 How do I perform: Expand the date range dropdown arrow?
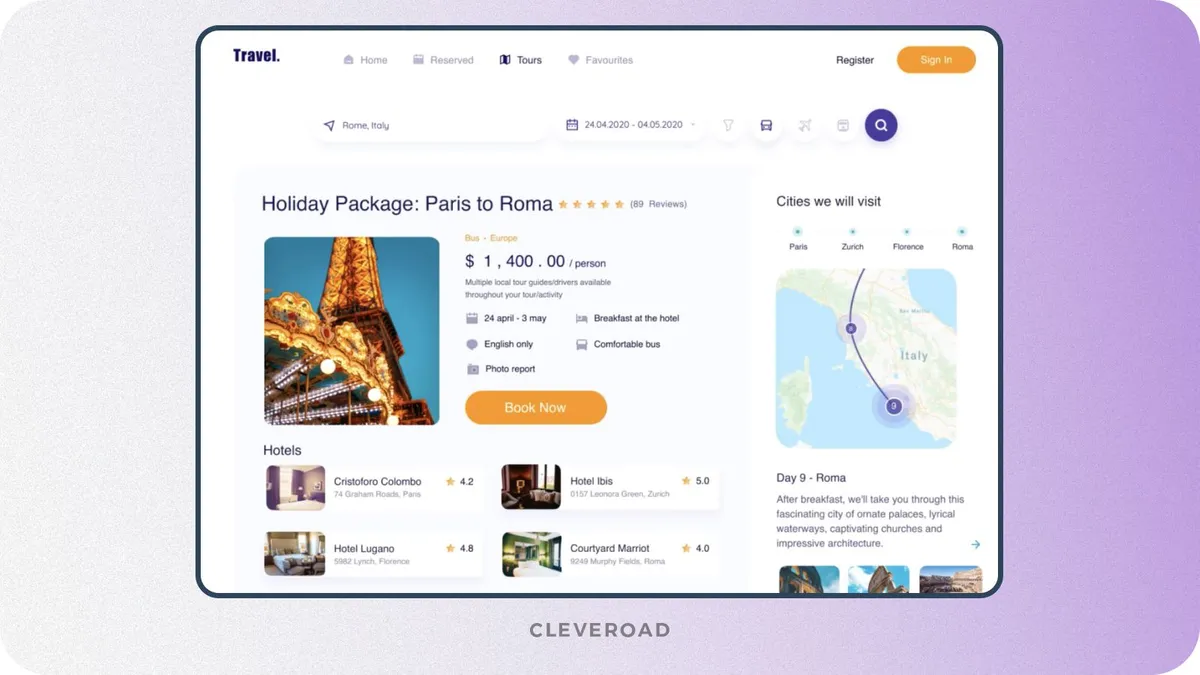point(693,125)
